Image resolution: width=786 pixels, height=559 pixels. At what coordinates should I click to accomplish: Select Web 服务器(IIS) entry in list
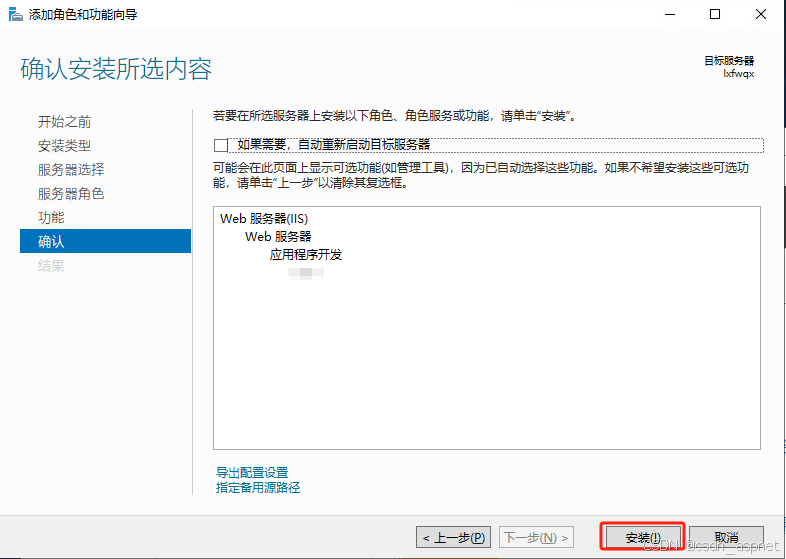pos(264,219)
